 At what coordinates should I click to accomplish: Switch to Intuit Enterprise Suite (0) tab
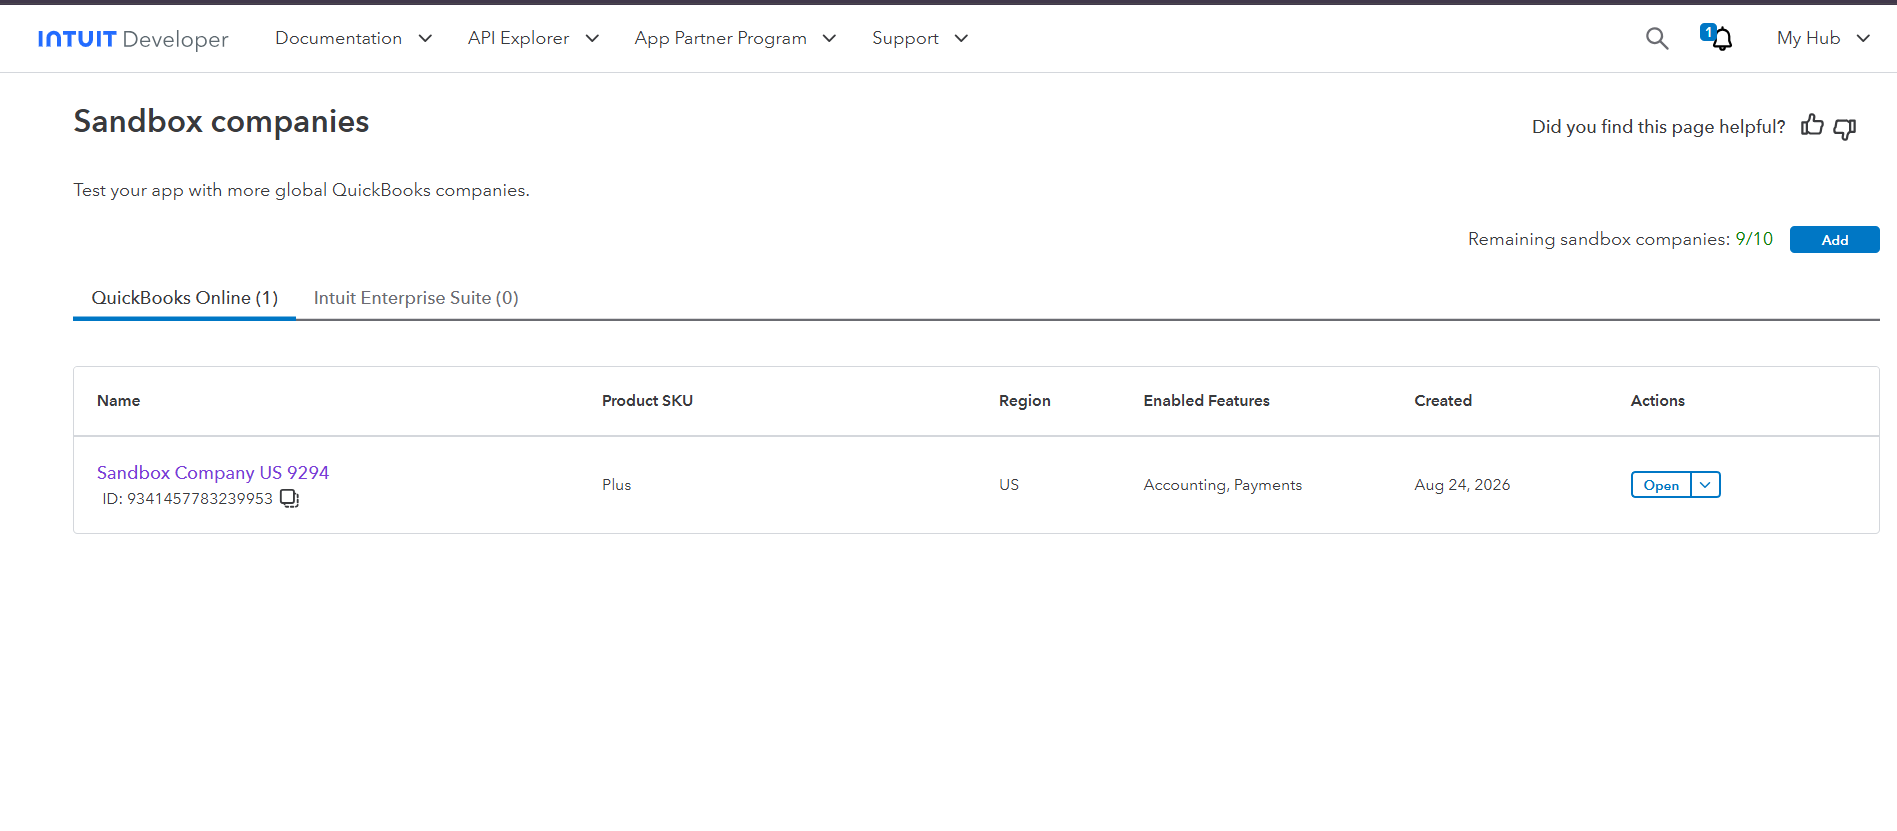coord(416,298)
